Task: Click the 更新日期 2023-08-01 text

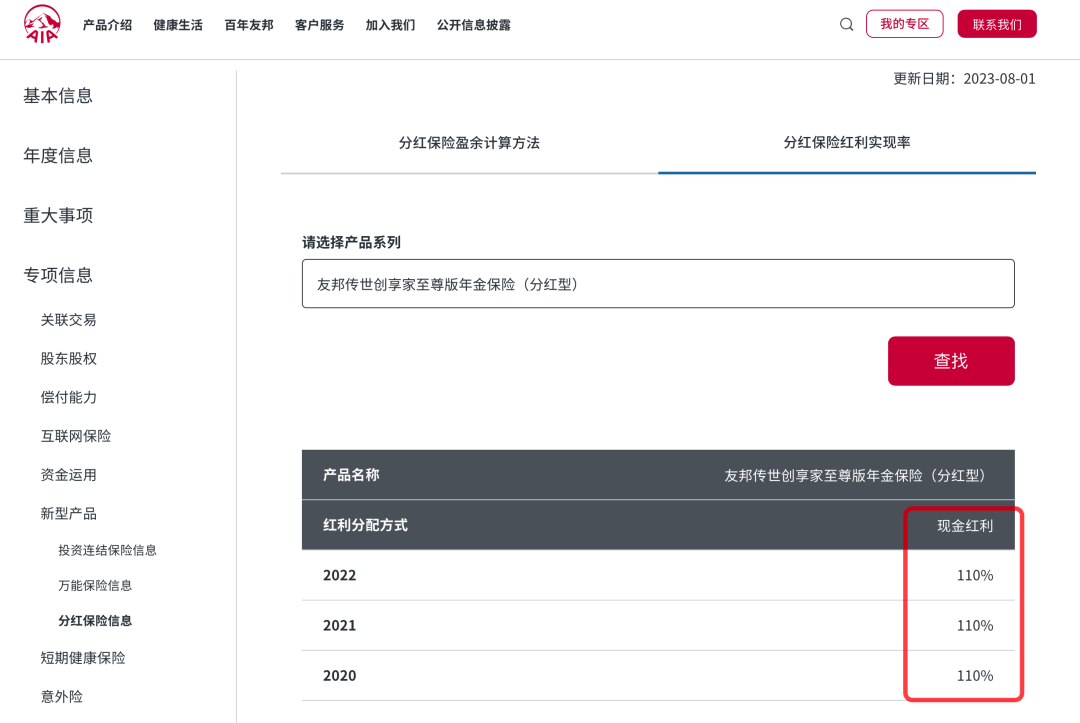Action: tap(964, 78)
